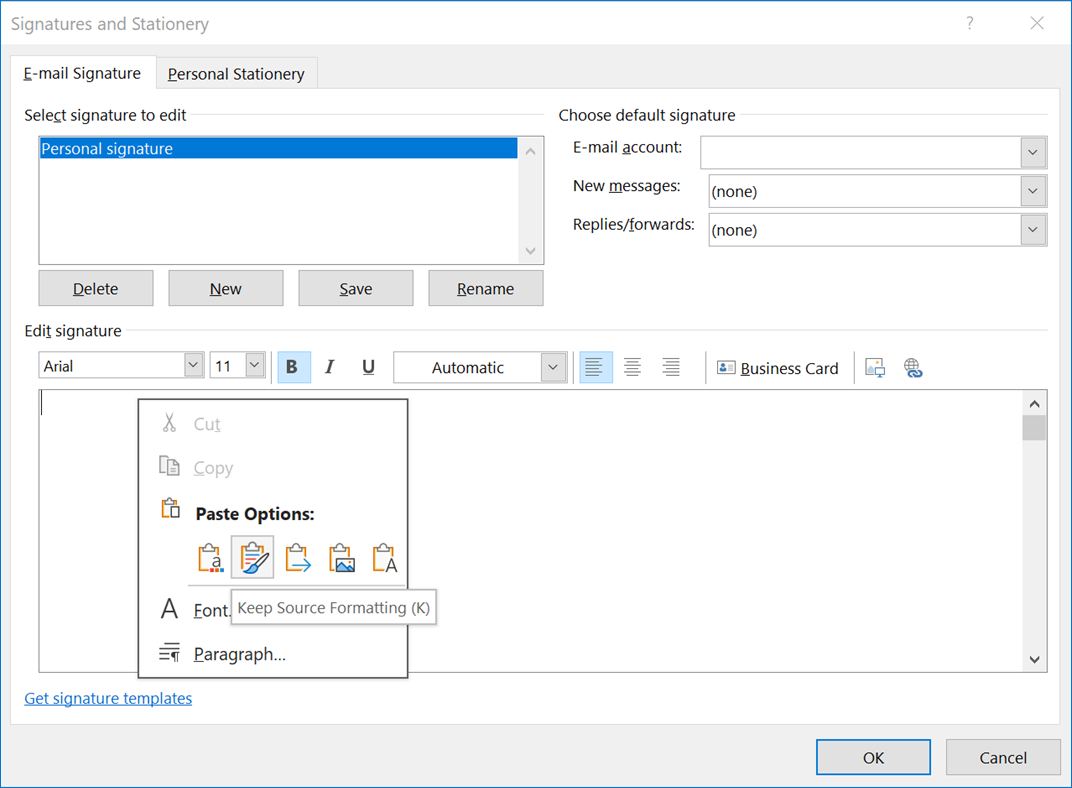Click the edit box scrollbar thumb

tap(1034, 428)
